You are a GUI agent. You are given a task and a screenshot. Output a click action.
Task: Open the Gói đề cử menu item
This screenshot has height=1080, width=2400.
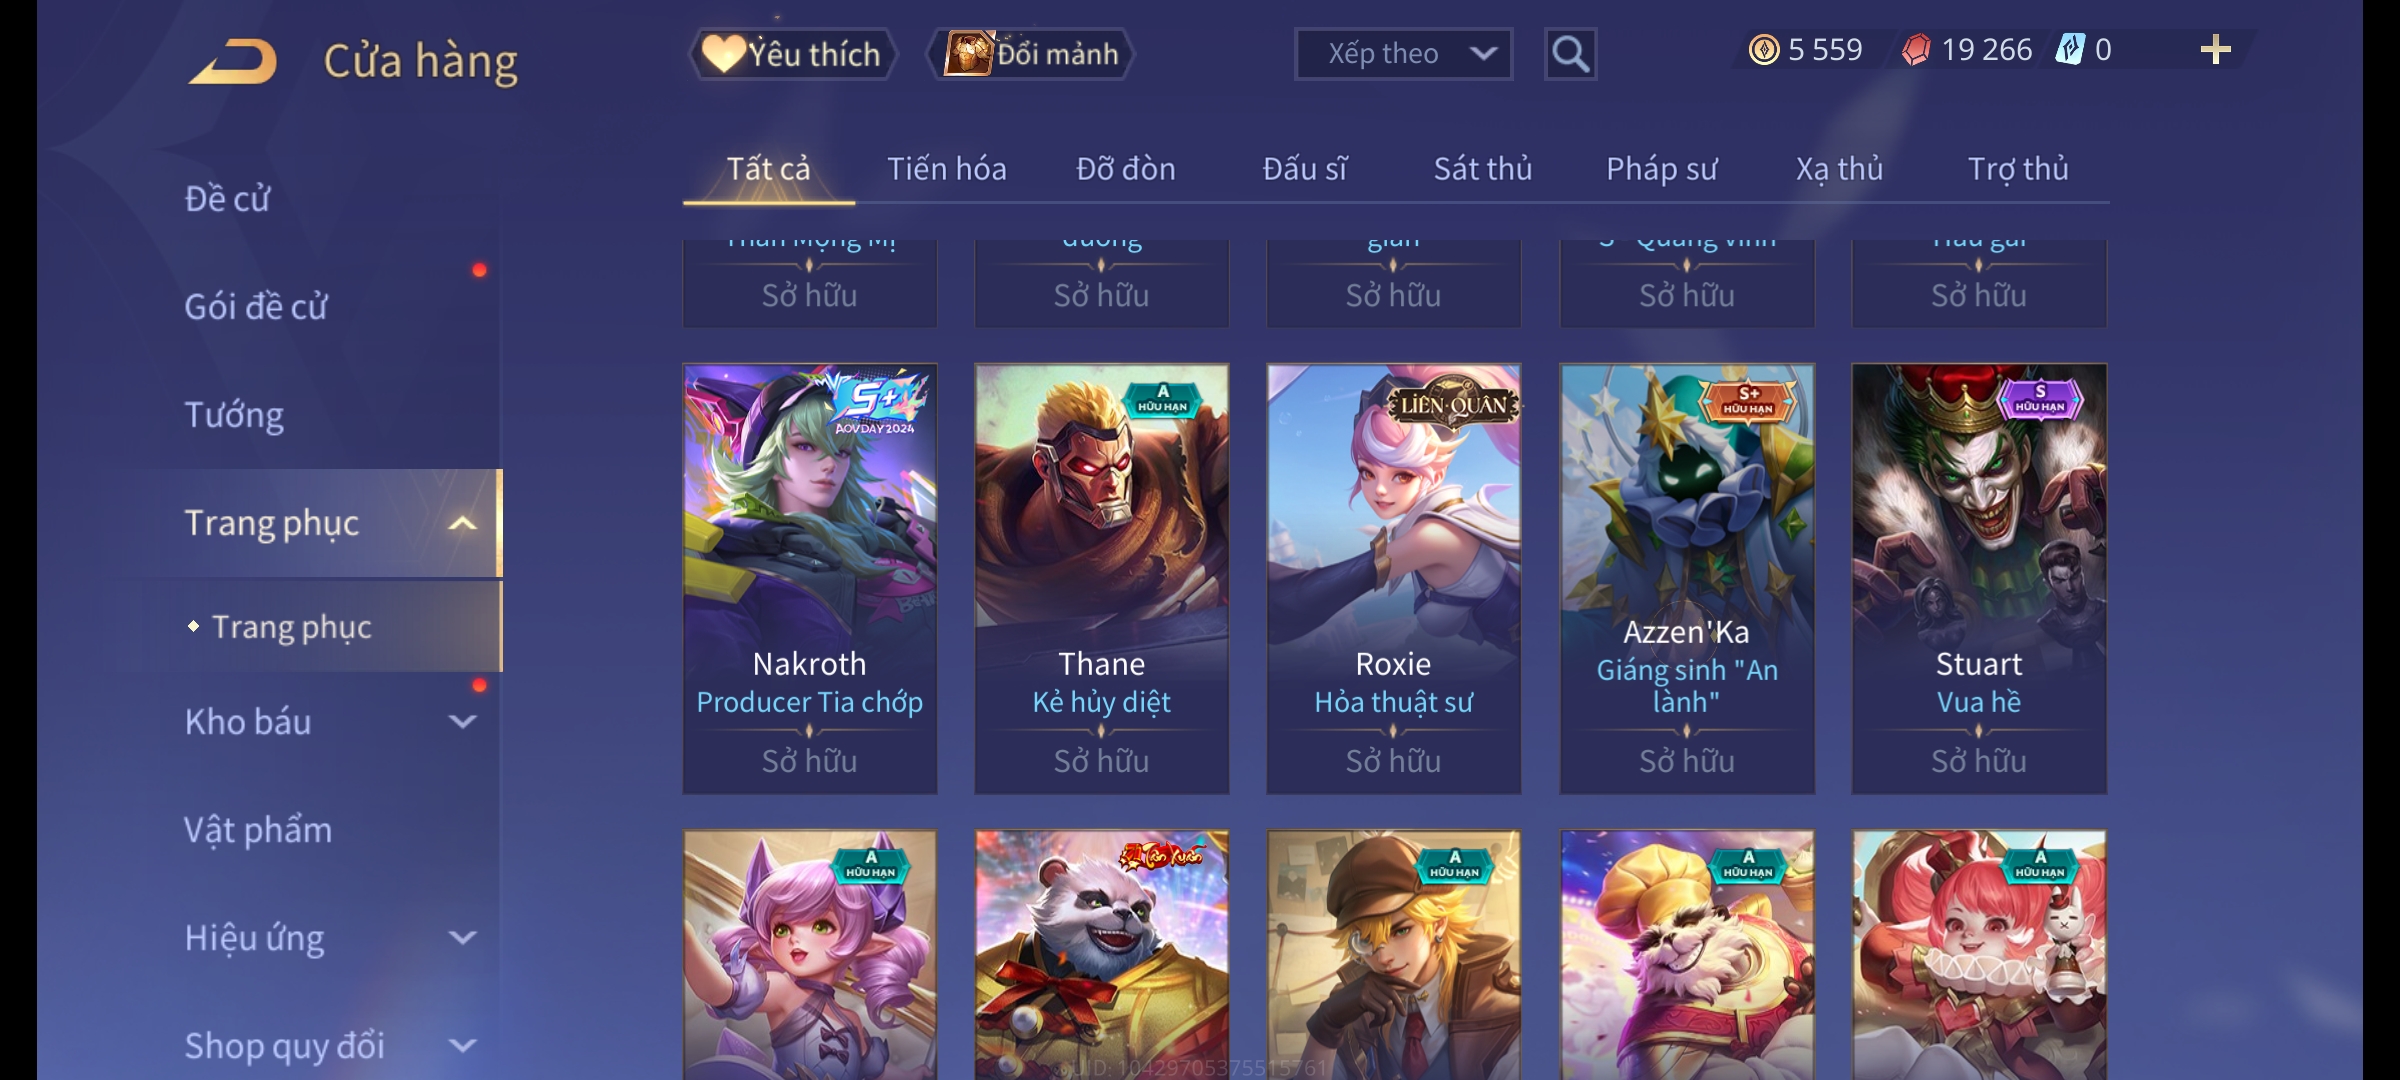tap(256, 307)
